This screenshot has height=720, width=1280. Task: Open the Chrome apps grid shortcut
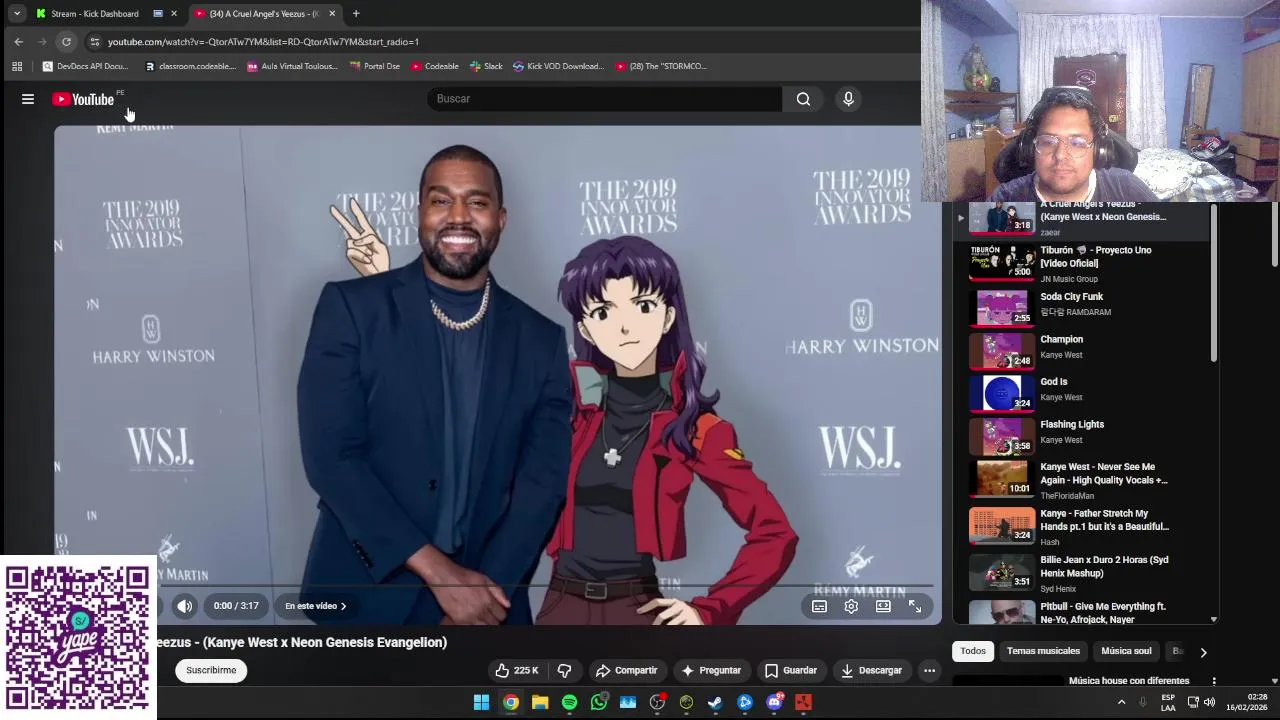click(x=17, y=66)
